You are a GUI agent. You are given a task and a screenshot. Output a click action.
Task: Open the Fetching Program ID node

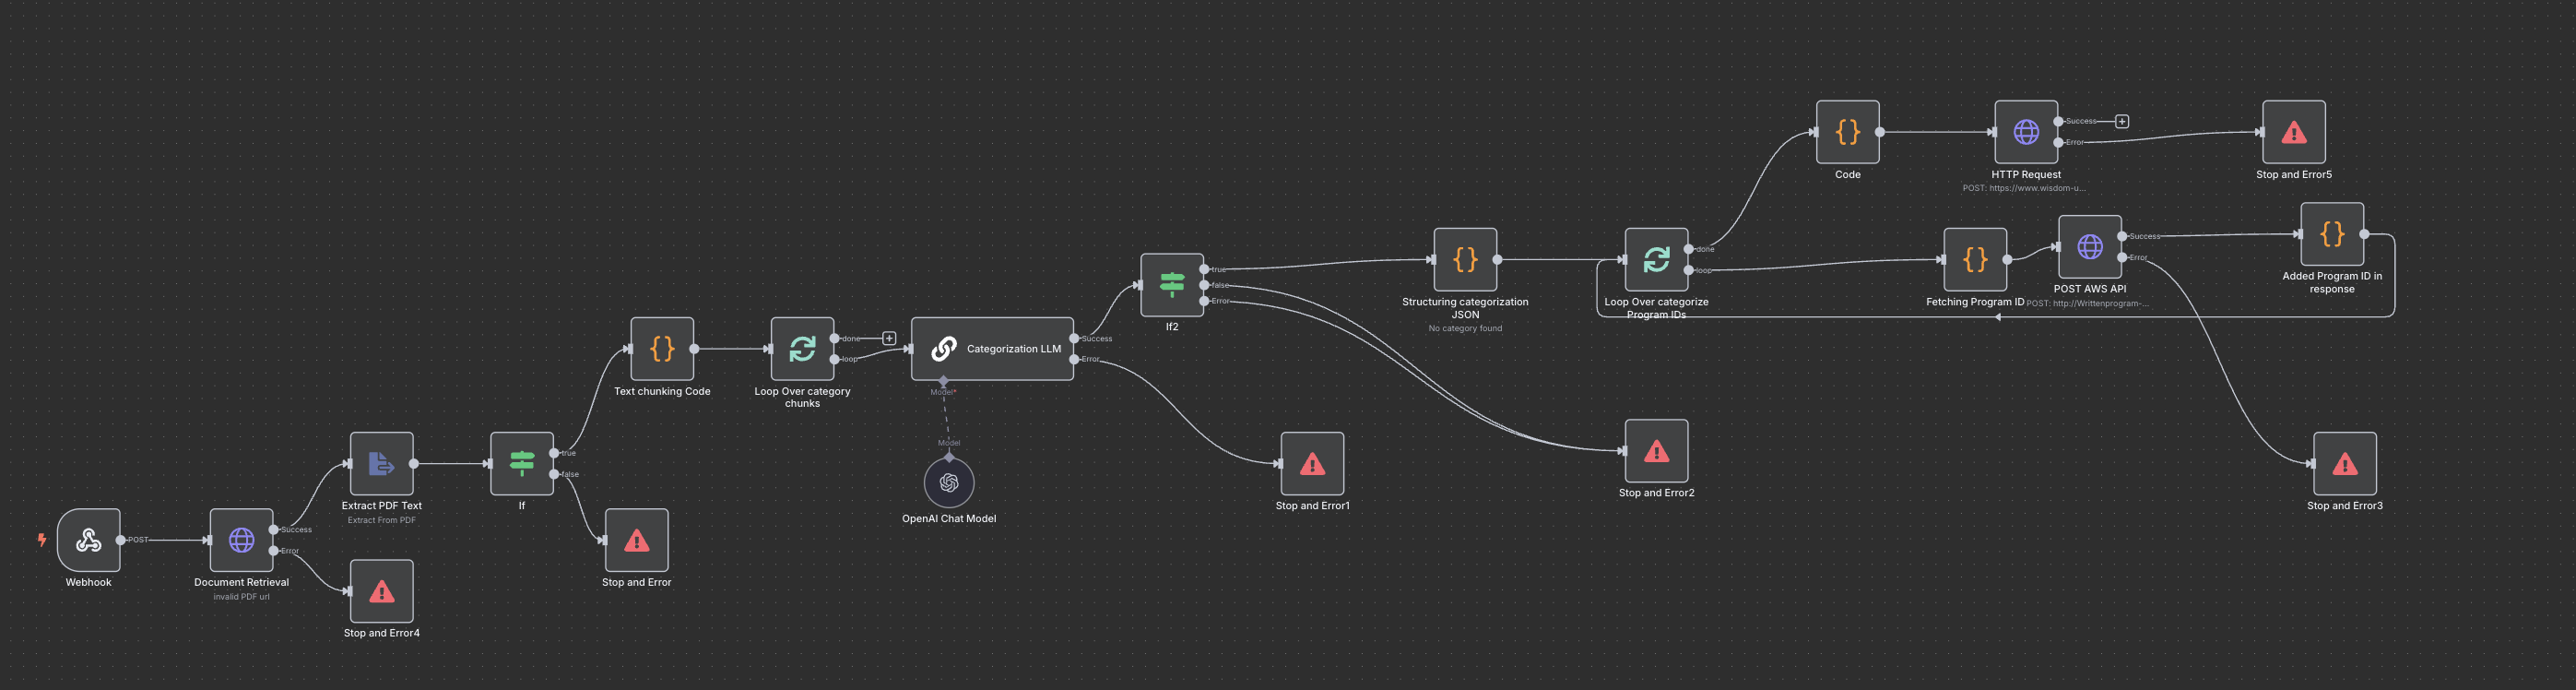(1975, 259)
